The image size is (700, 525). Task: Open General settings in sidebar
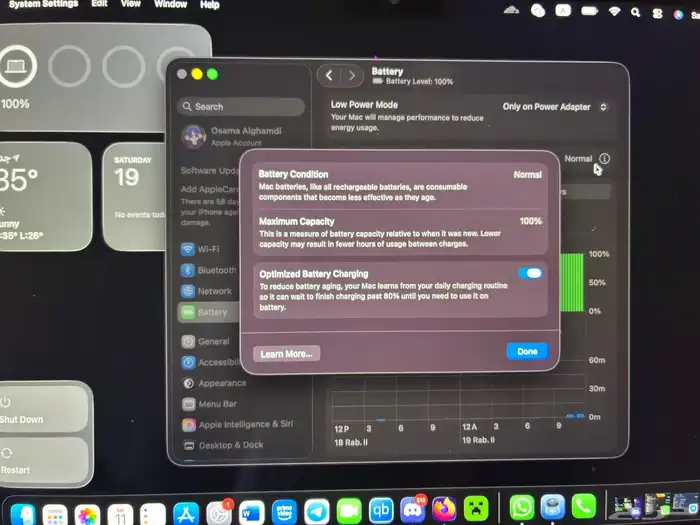tap(205, 342)
